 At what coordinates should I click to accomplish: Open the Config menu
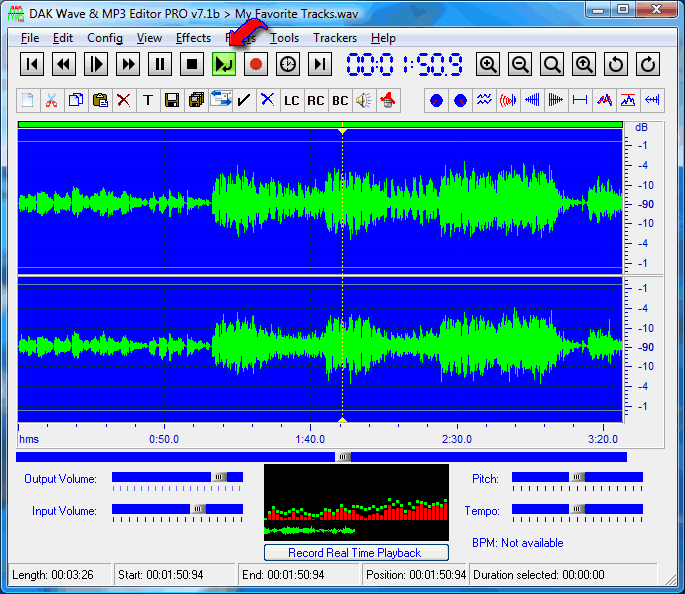click(105, 38)
